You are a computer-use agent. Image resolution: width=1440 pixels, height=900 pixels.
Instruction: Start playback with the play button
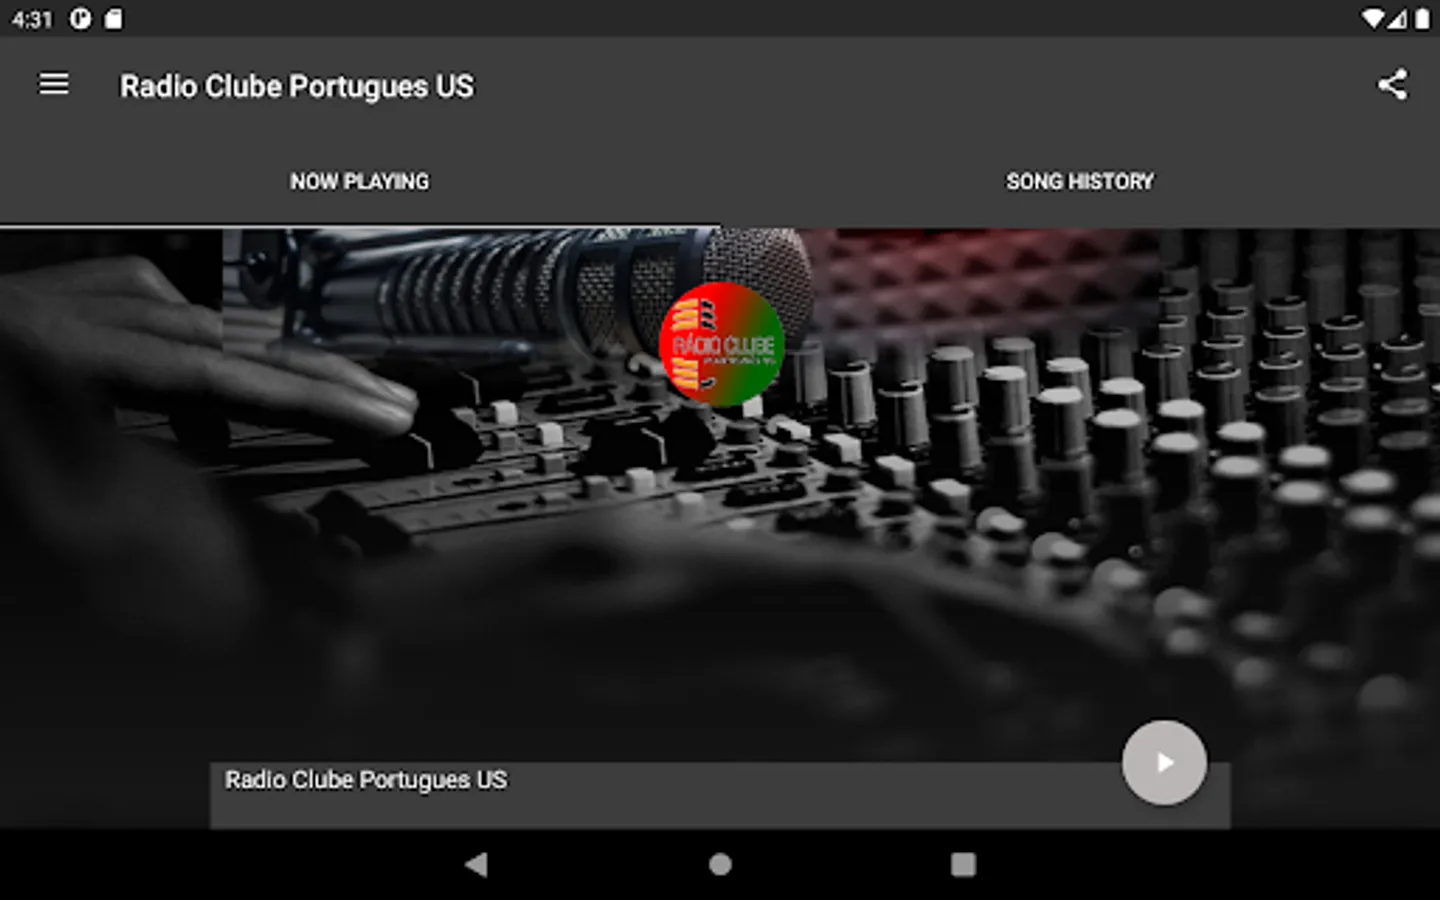click(x=1164, y=763)
